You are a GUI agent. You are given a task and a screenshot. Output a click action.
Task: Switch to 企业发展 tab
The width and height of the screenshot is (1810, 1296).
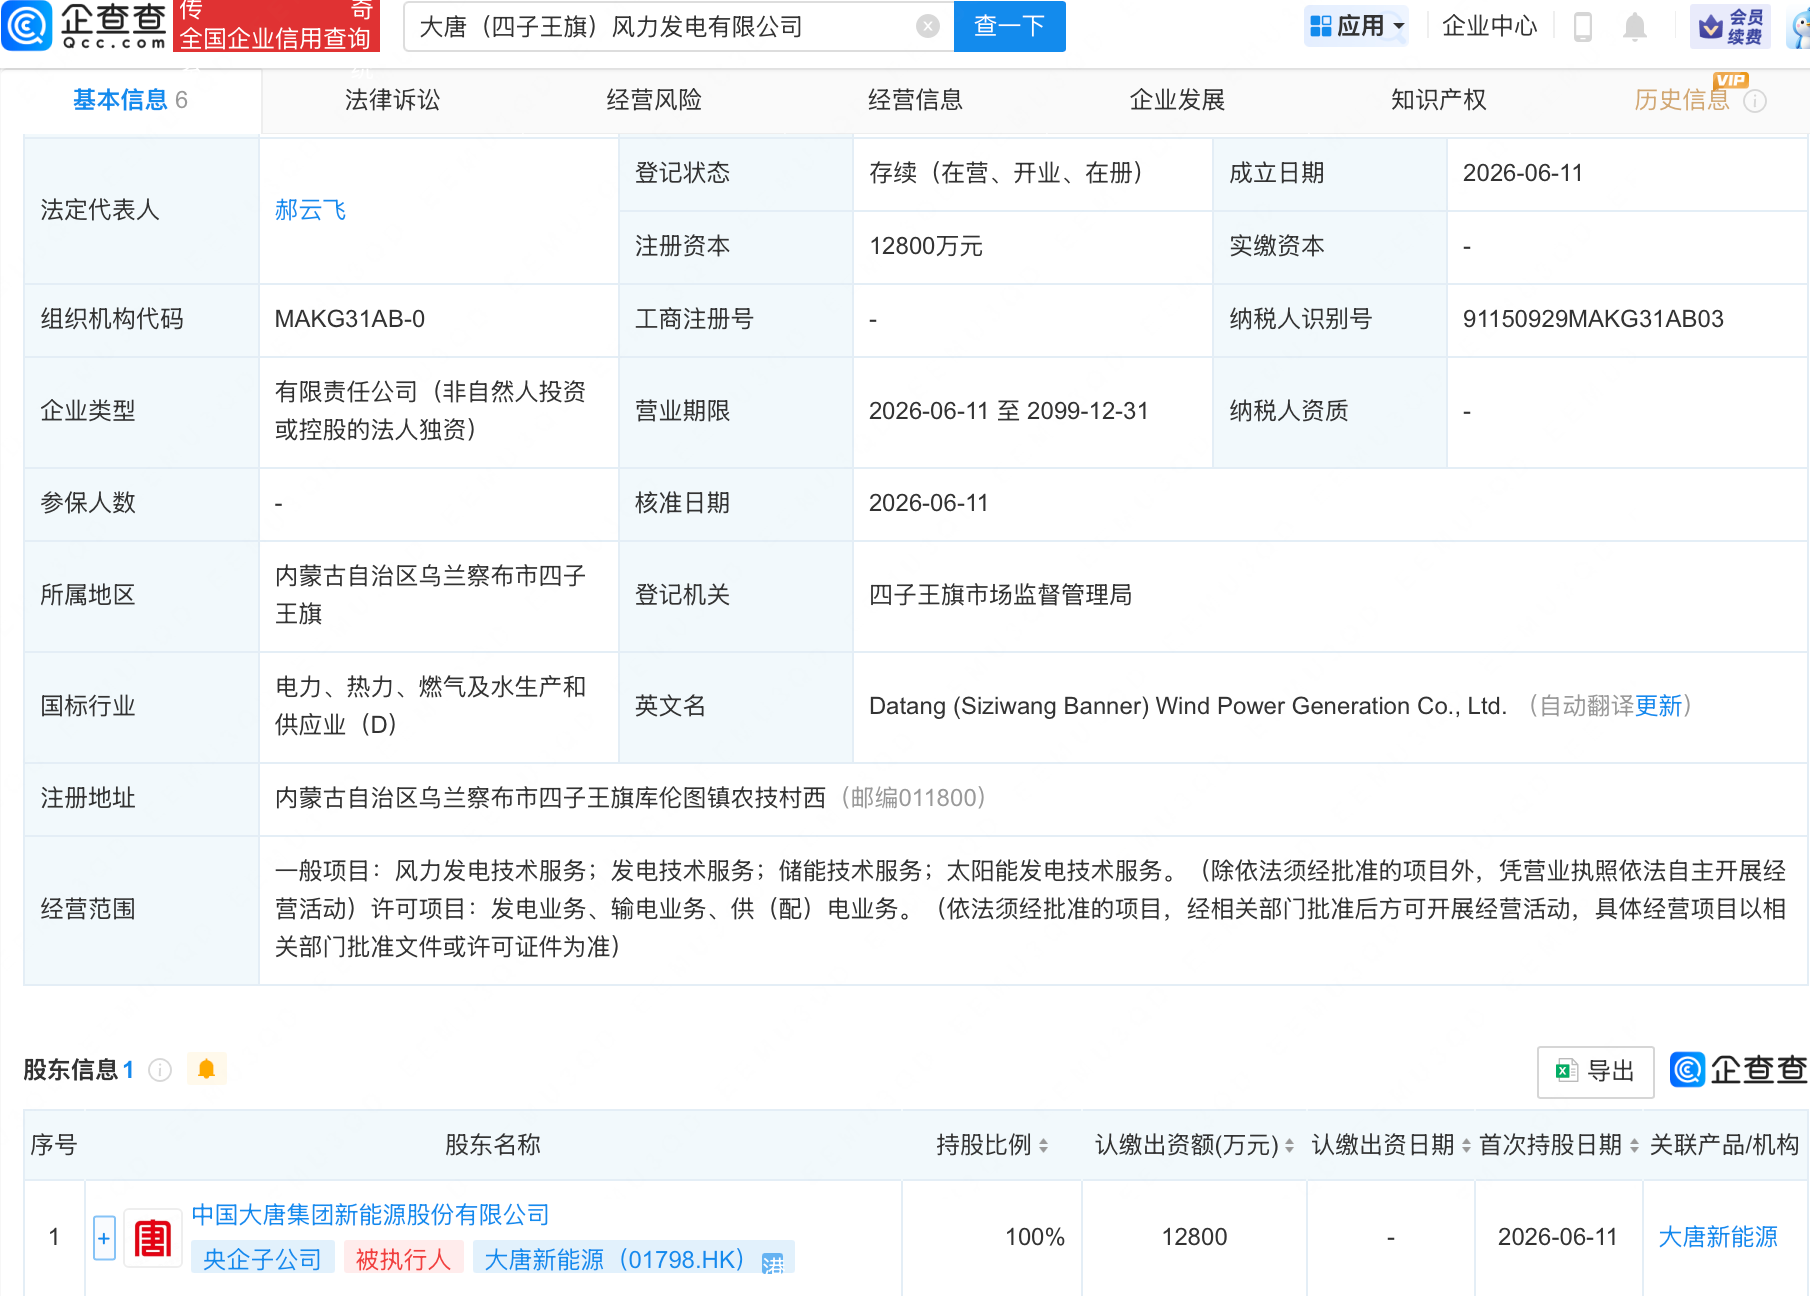(1178, 100)
